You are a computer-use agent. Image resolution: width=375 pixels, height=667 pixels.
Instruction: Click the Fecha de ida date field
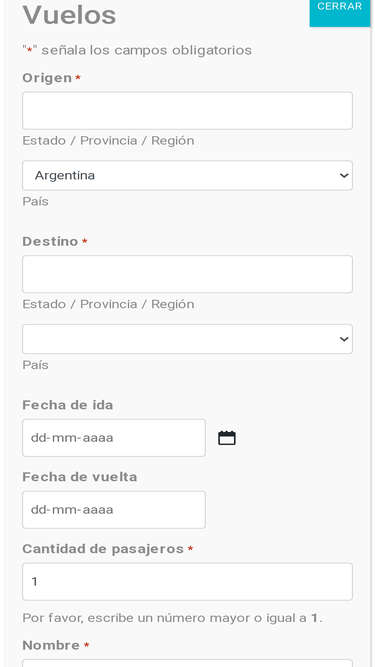[x=114, y=438]
